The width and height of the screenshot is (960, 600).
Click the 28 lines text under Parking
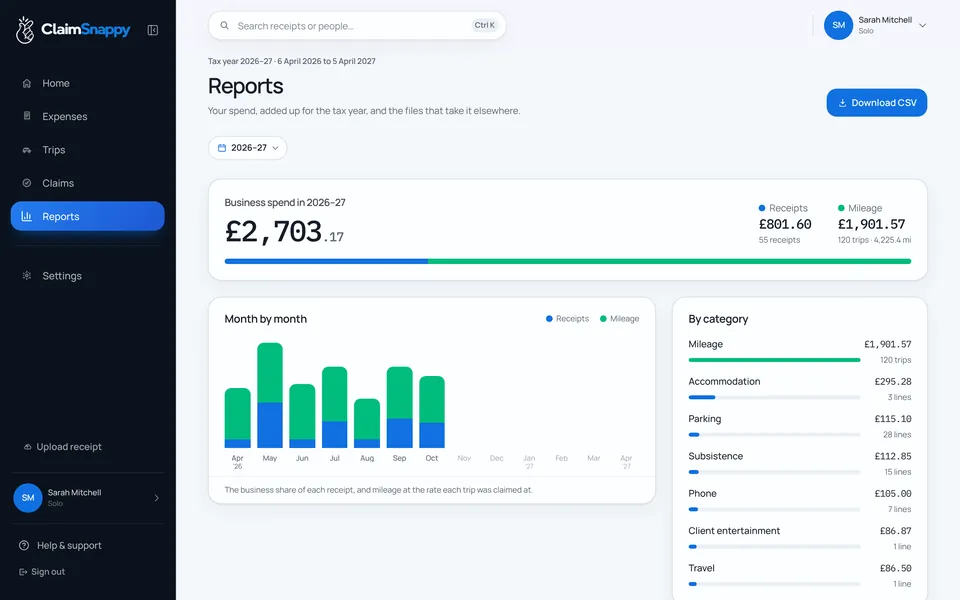tap(897, 435)
